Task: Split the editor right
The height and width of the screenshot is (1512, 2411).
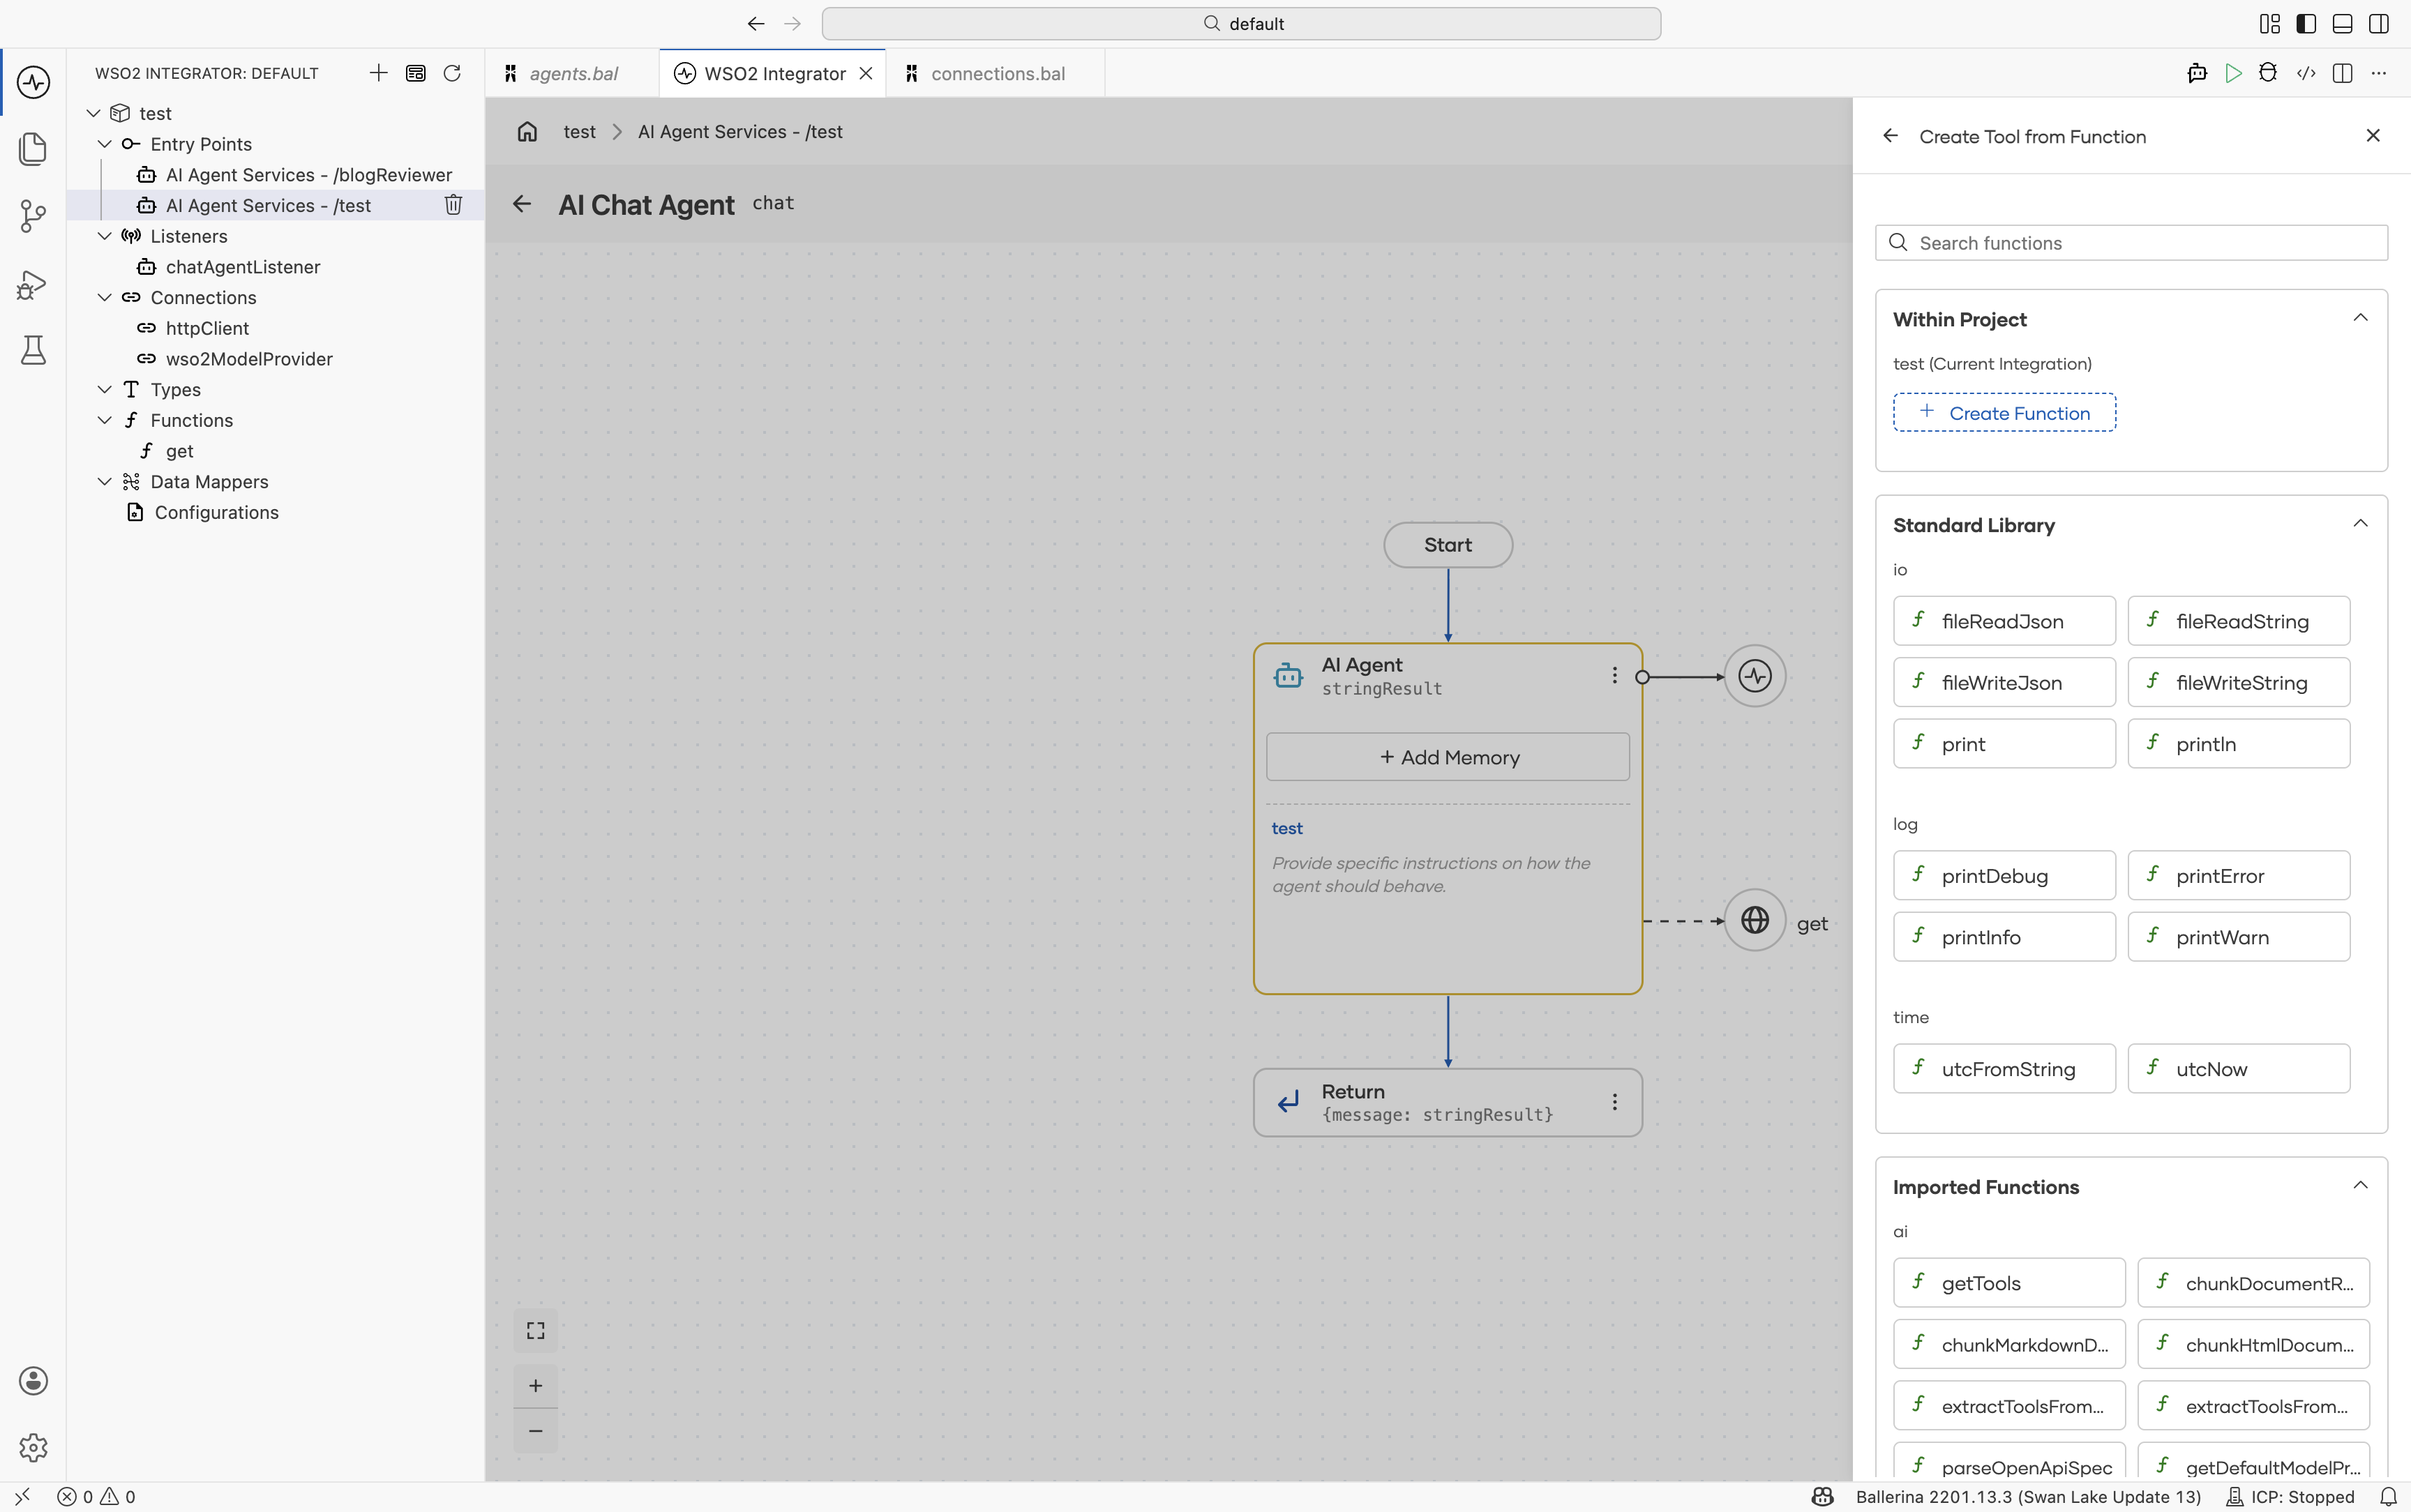Action: pyautogui.click(x=2342, y=73)
